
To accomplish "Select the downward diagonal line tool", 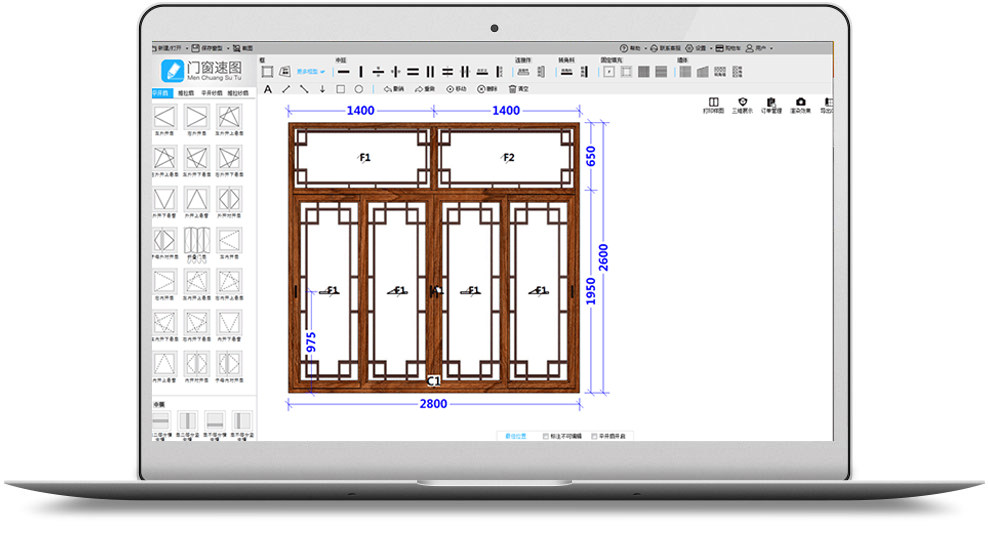I will coord(304,89).
